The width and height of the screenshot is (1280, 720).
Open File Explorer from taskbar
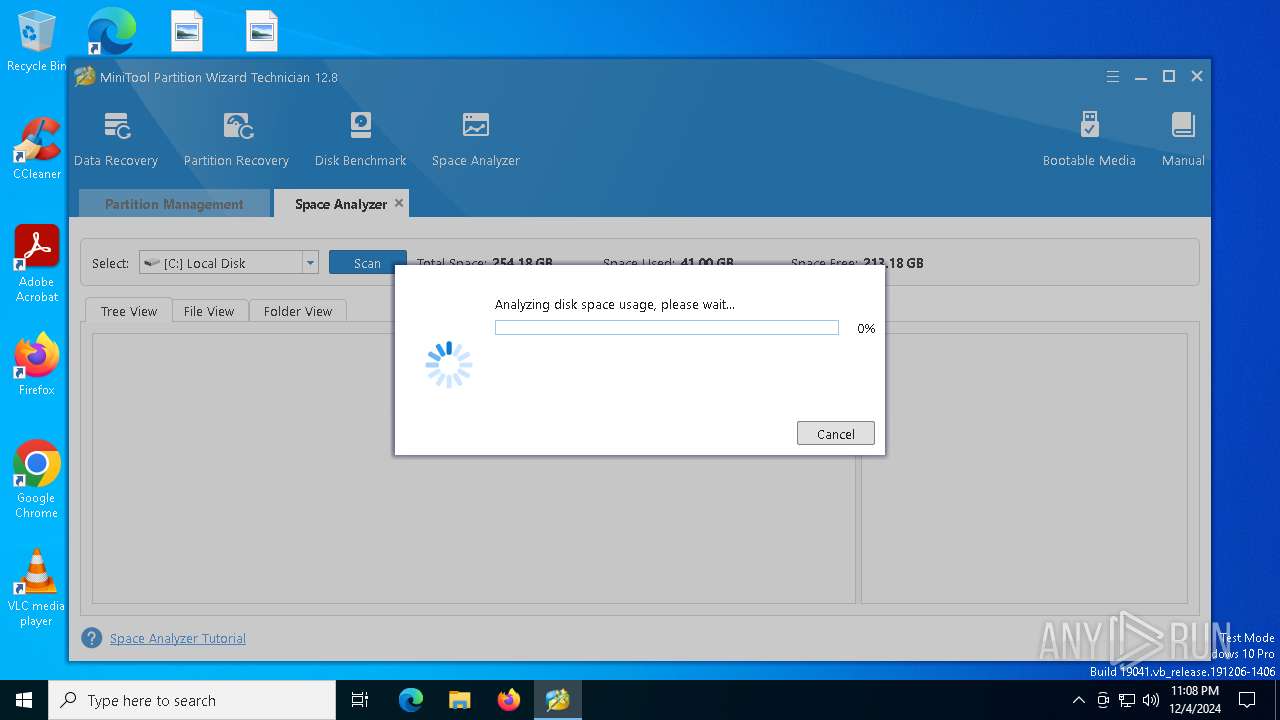(460, 700)
